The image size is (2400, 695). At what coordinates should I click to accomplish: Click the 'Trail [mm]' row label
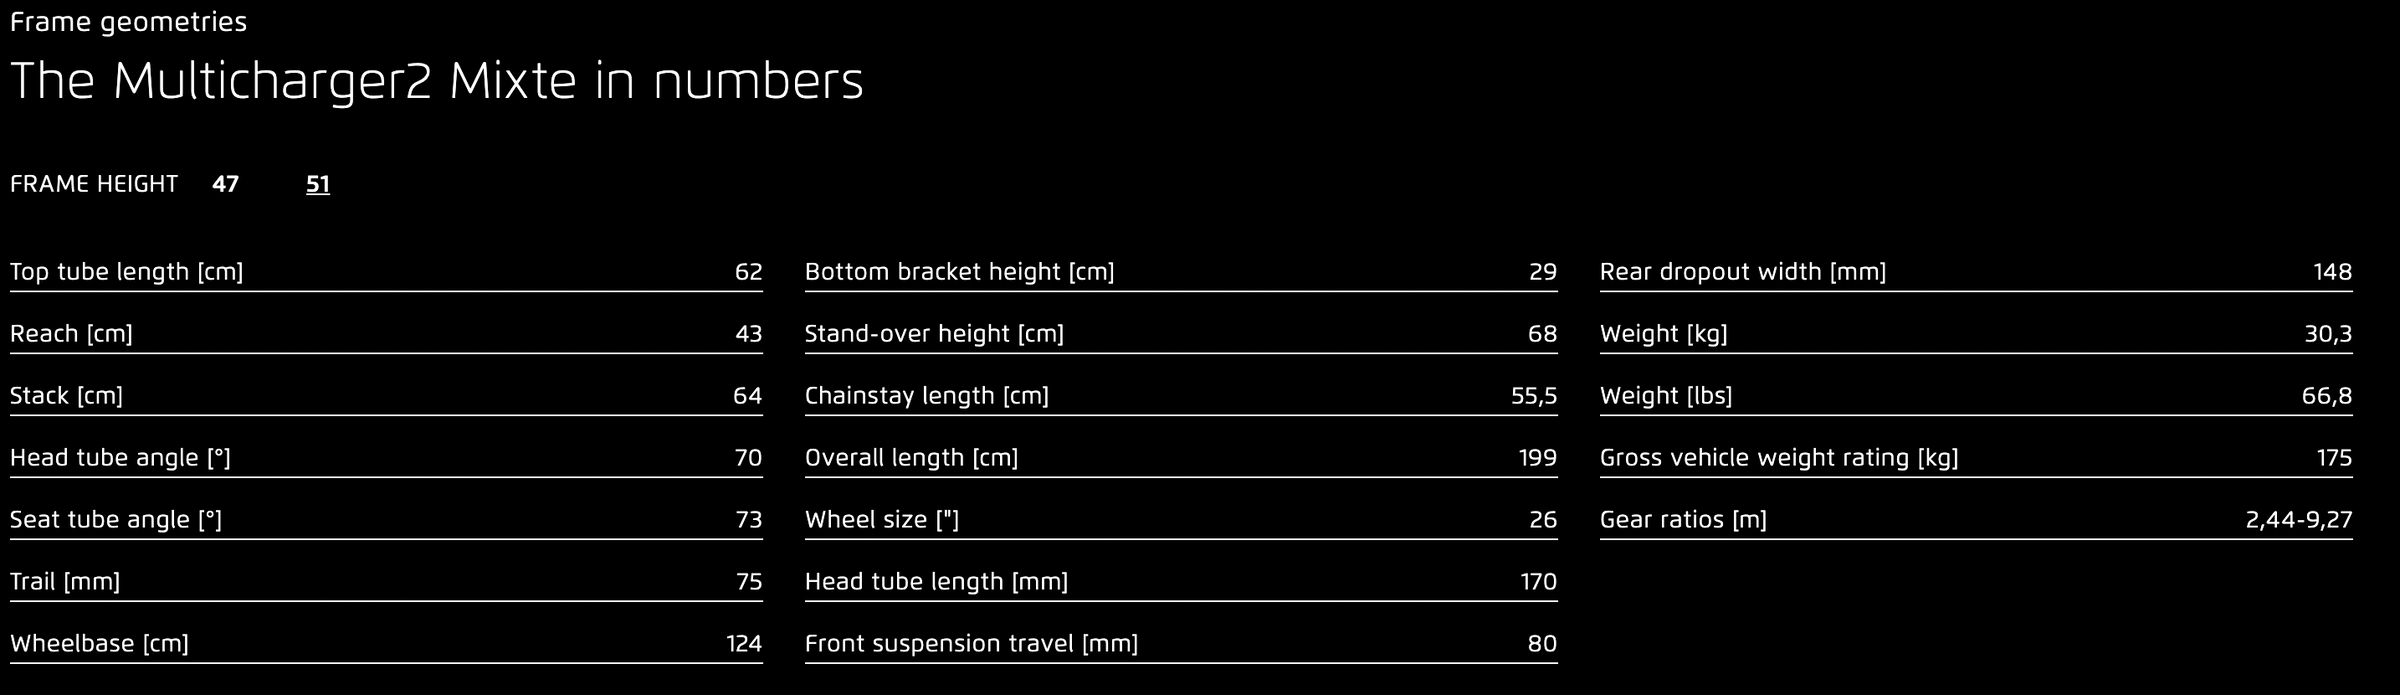pos(65,582)
